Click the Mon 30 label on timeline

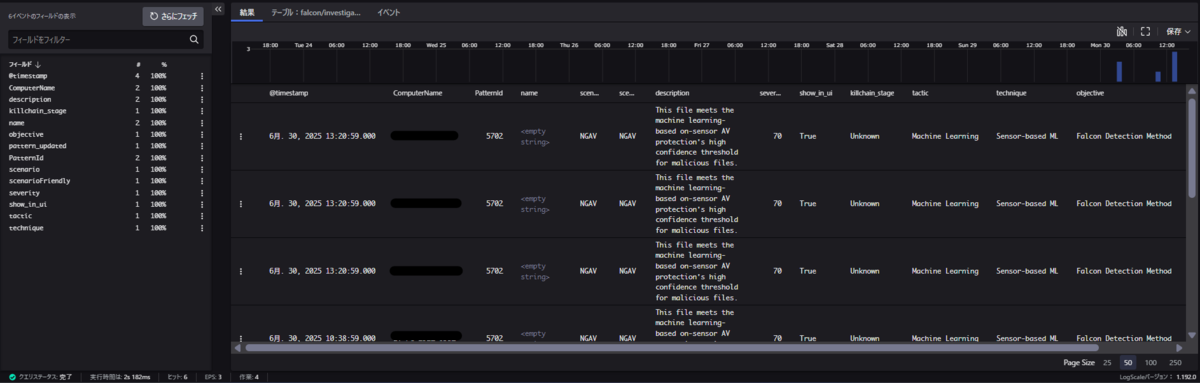1100,45
